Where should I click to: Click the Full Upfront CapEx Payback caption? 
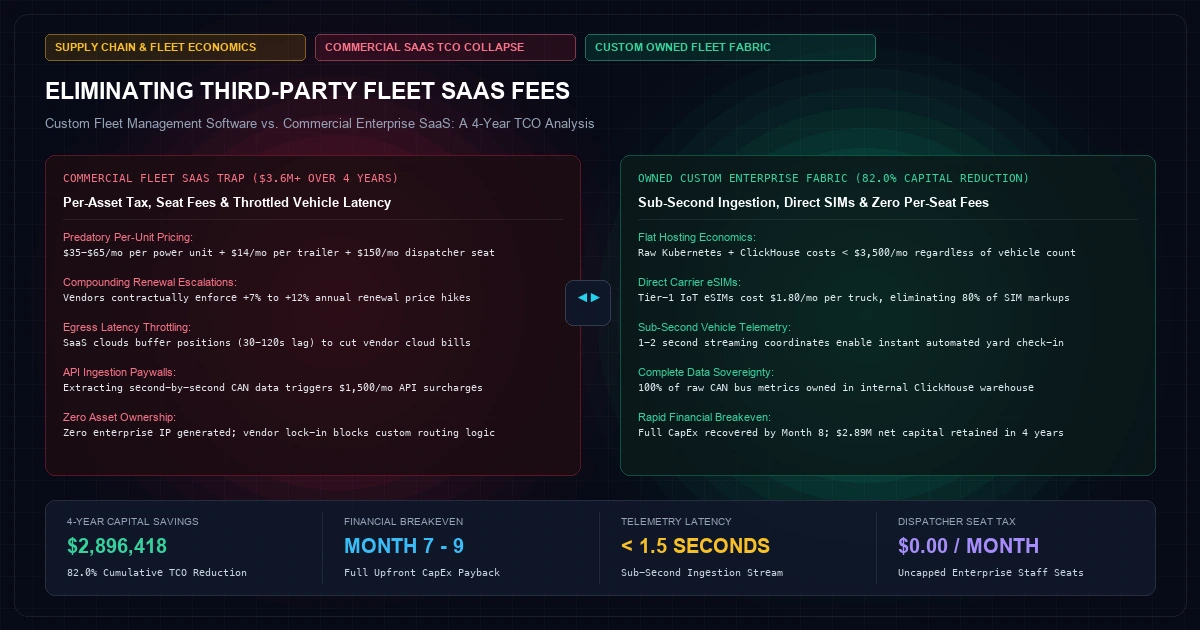pos(422,573)
